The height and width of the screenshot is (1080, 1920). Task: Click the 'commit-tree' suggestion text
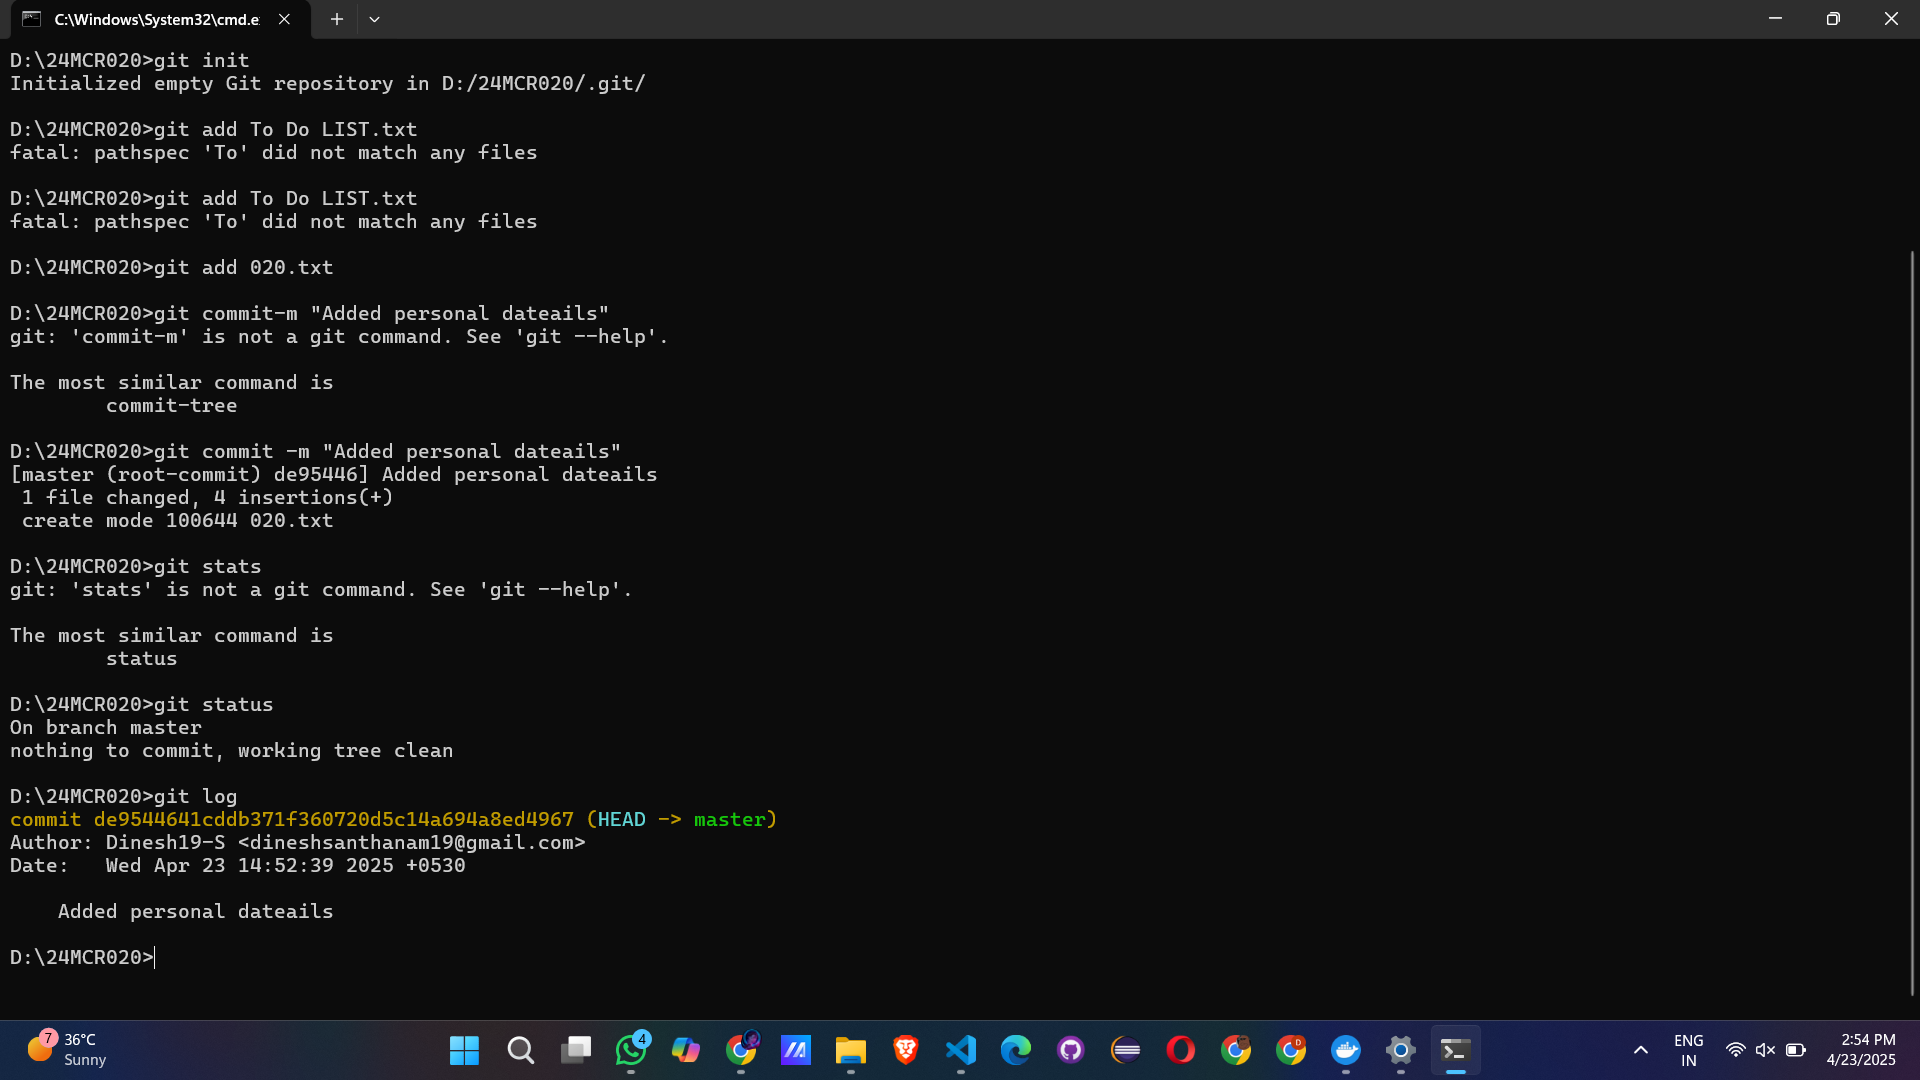click(x=172, y=405)
